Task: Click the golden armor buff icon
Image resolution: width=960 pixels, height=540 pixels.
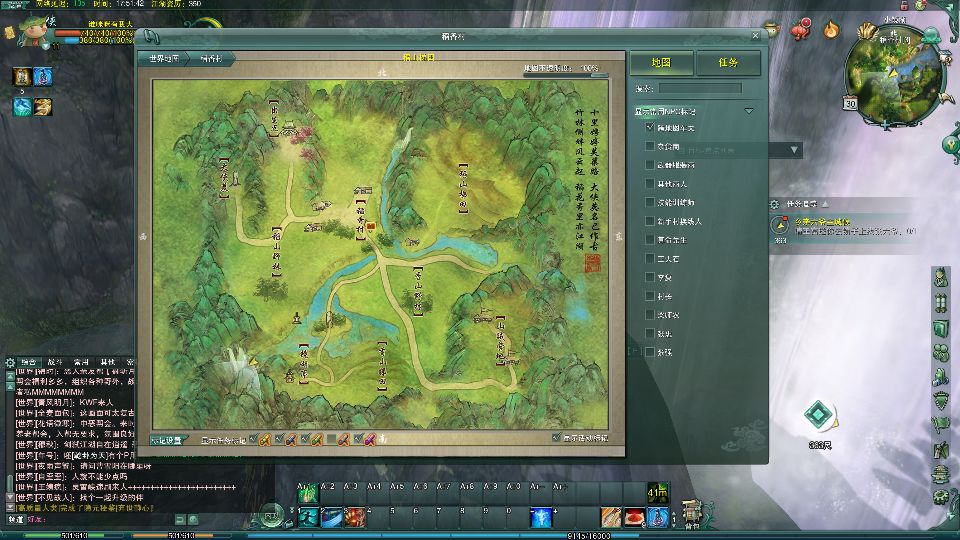Action: tap(22, 77)
